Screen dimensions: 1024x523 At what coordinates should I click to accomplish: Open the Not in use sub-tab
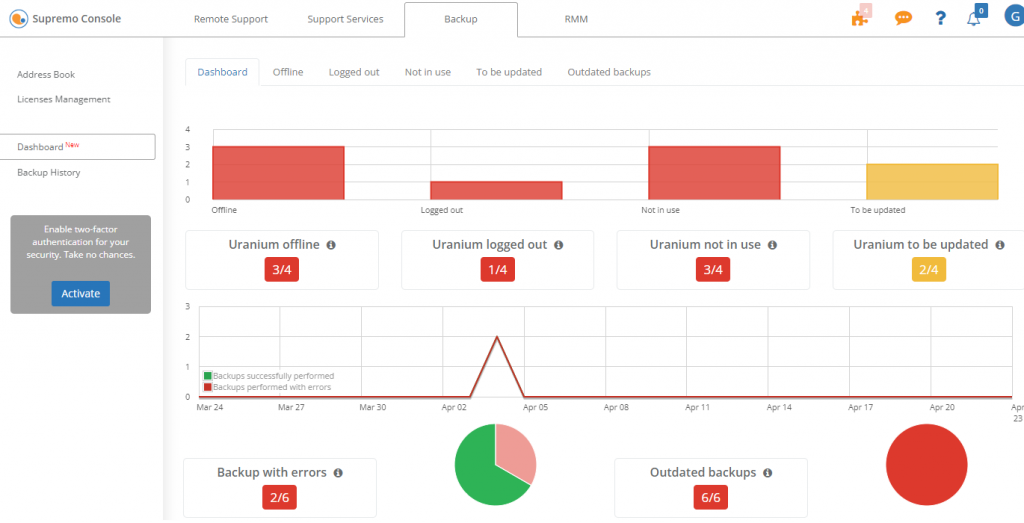tap(428, 72)
